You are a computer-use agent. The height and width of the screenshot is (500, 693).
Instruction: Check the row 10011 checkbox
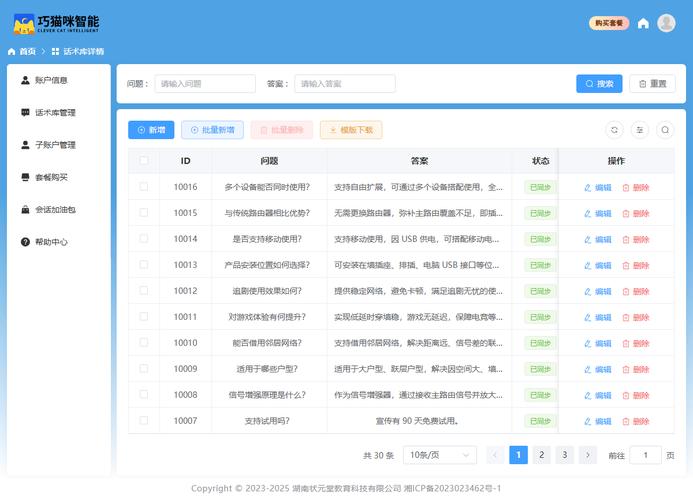144,317
